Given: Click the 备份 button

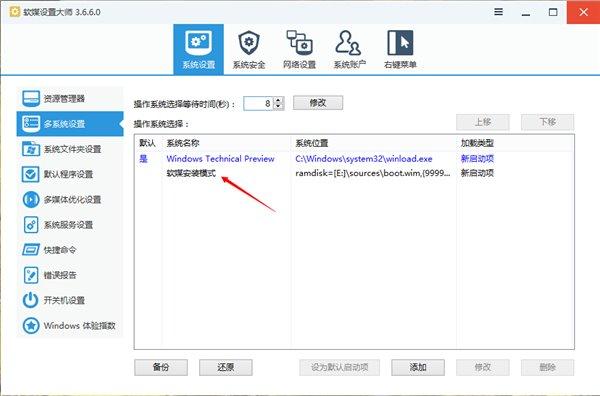Looking at the screenshot, I should (x=161, y=367).
